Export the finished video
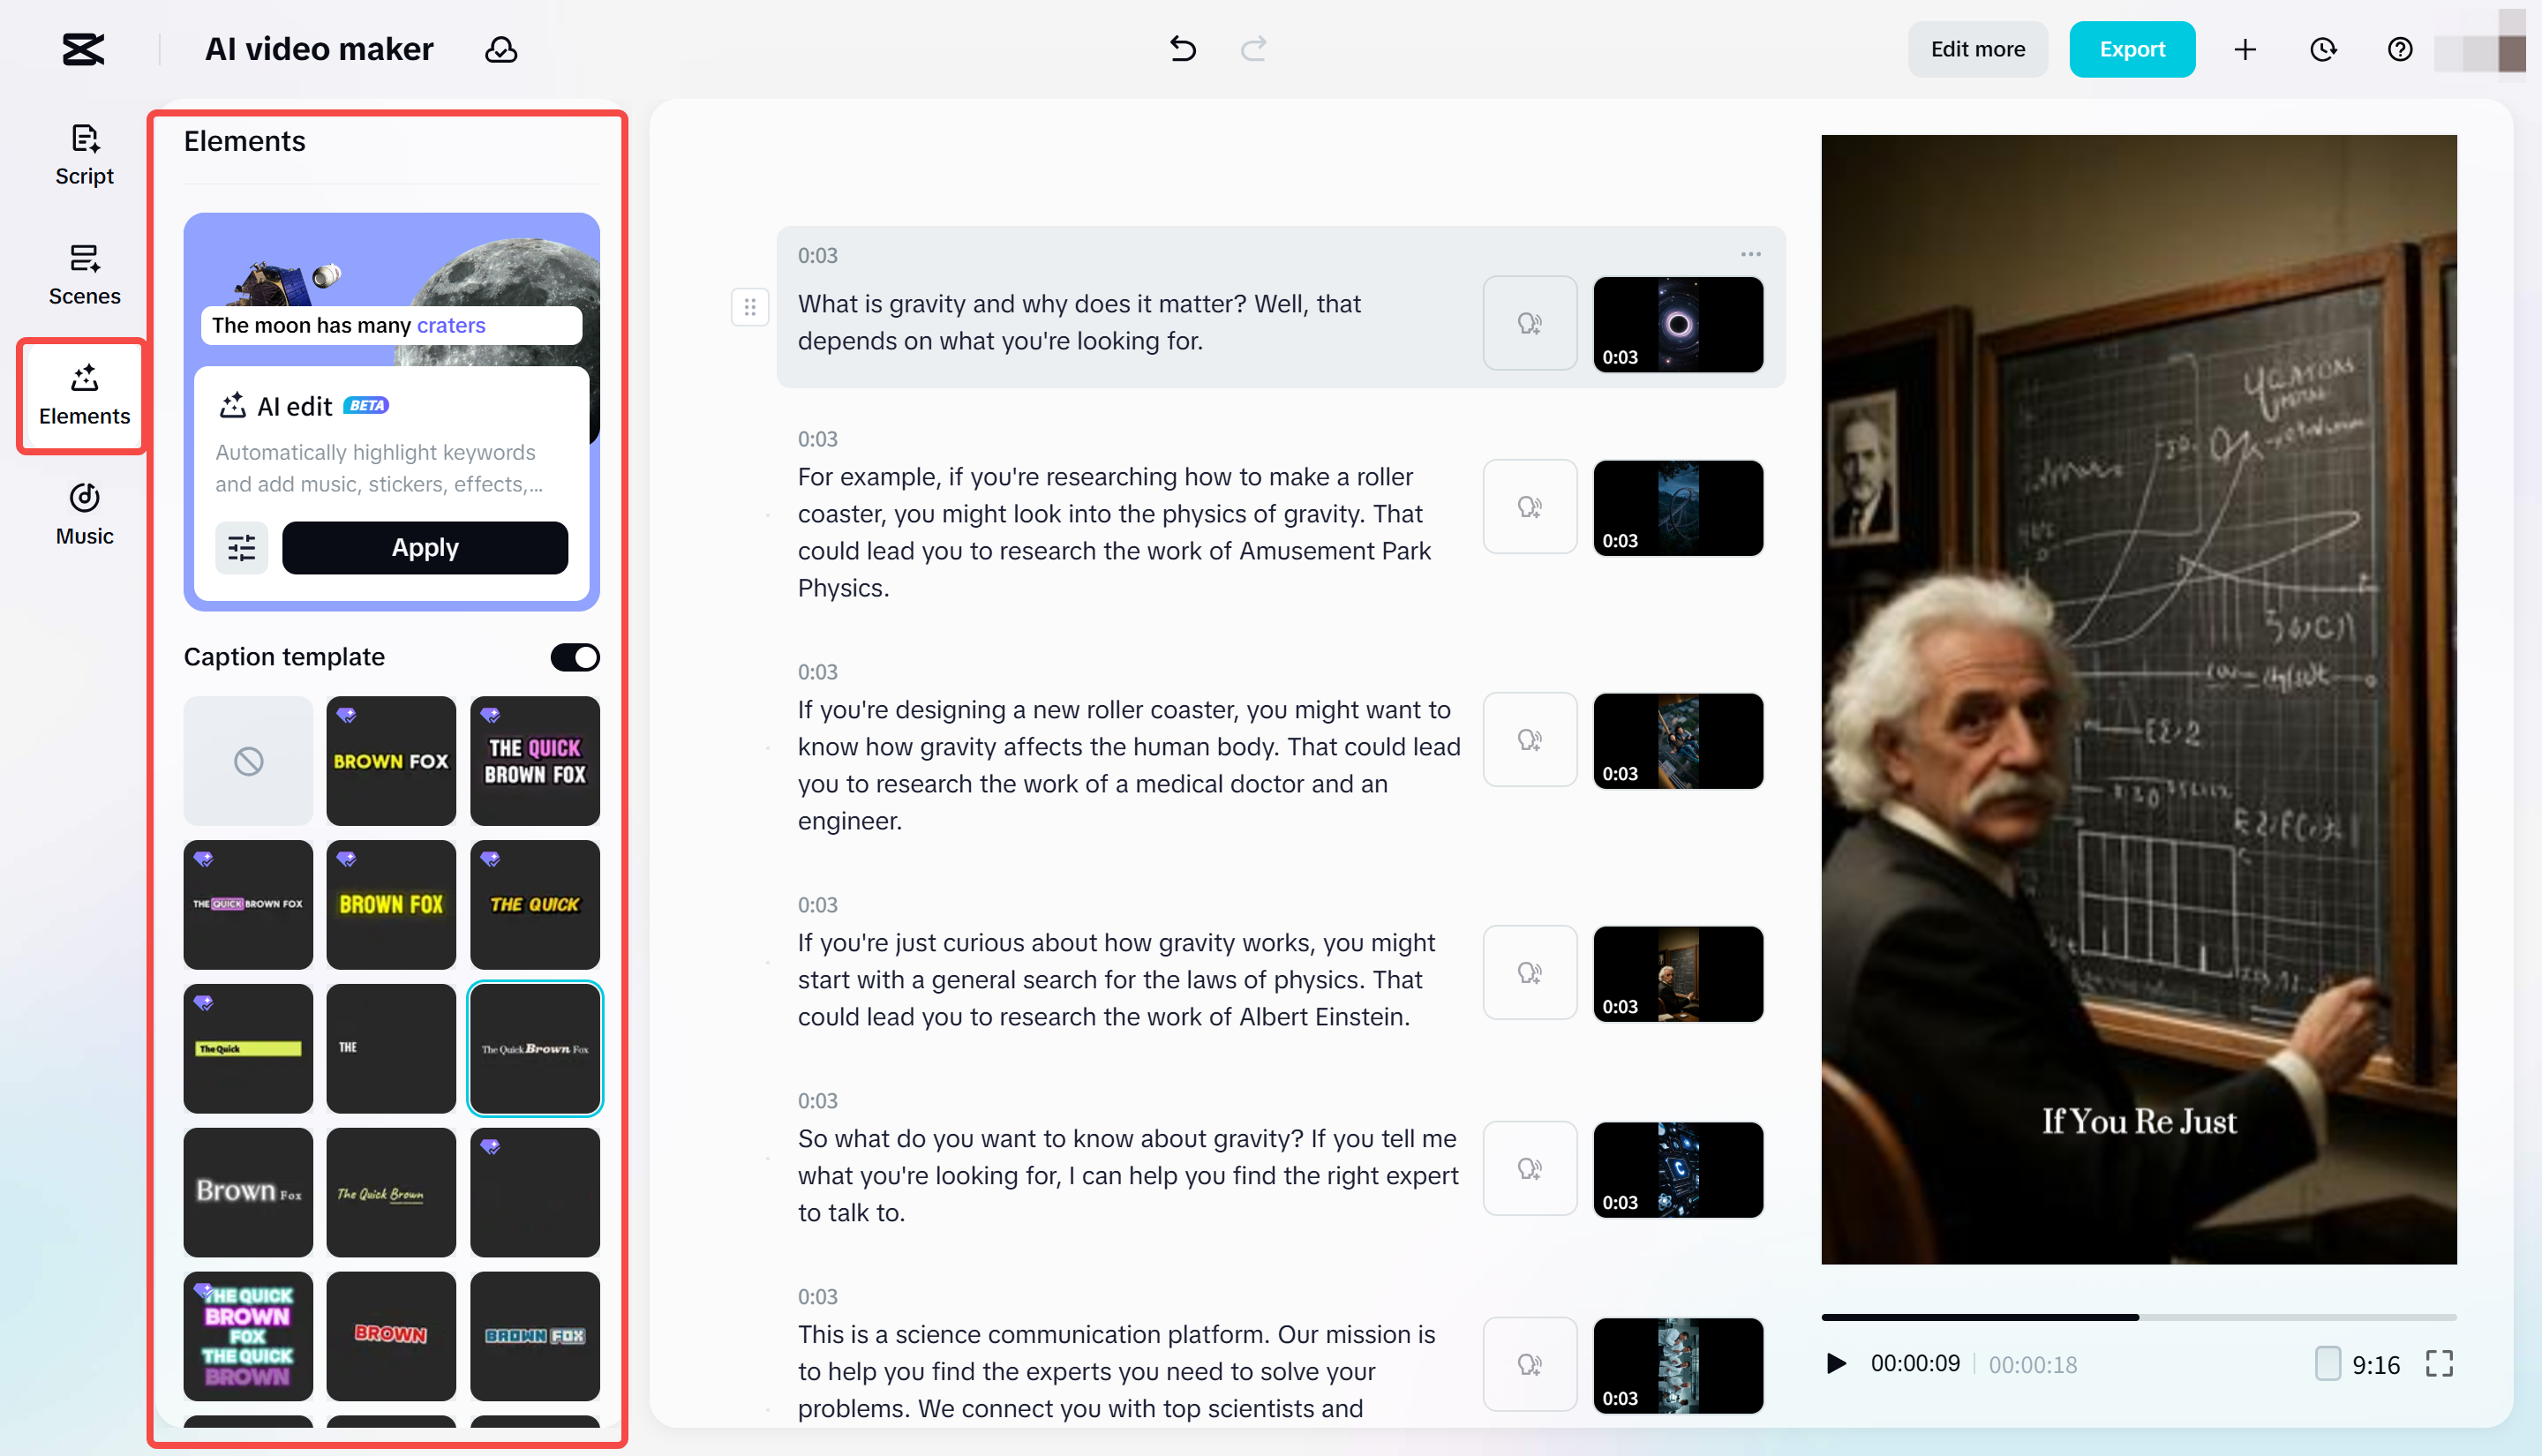Viewport: 2542px width, 1456px height. pos(2131,48)
